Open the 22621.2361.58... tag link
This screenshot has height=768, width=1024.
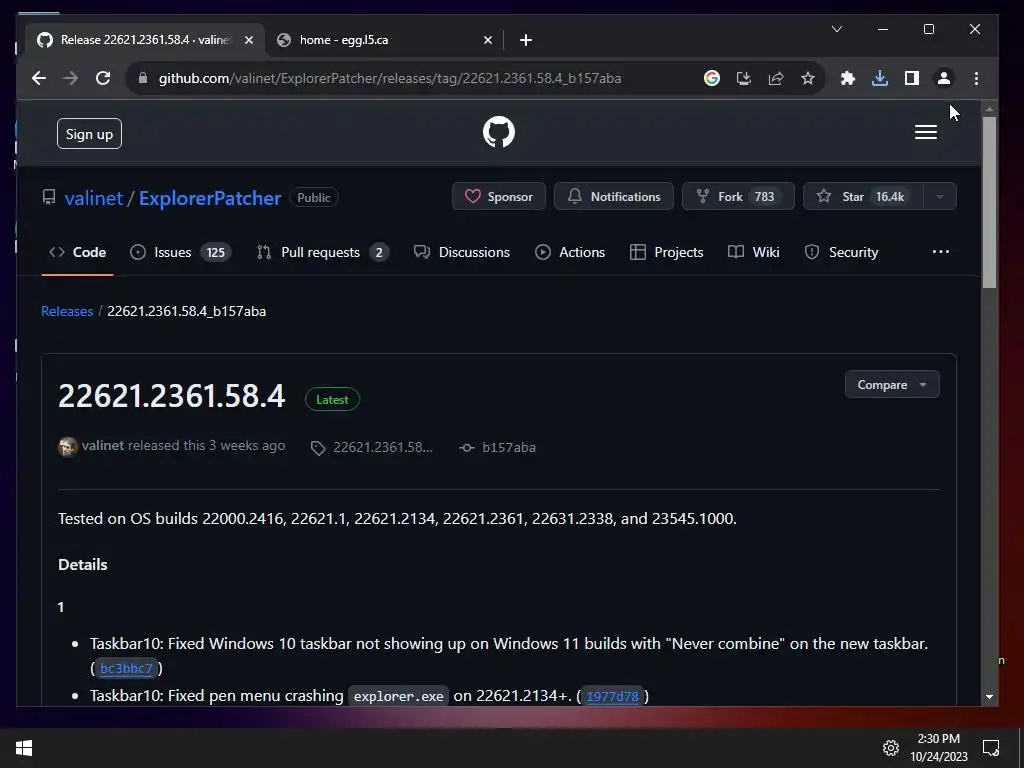tap(372, 447)
